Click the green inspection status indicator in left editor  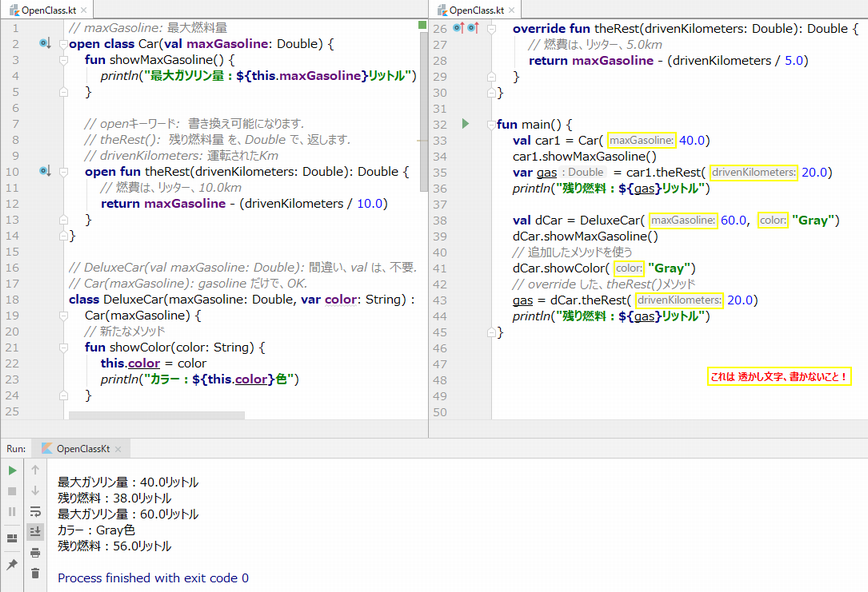point(422,25)
